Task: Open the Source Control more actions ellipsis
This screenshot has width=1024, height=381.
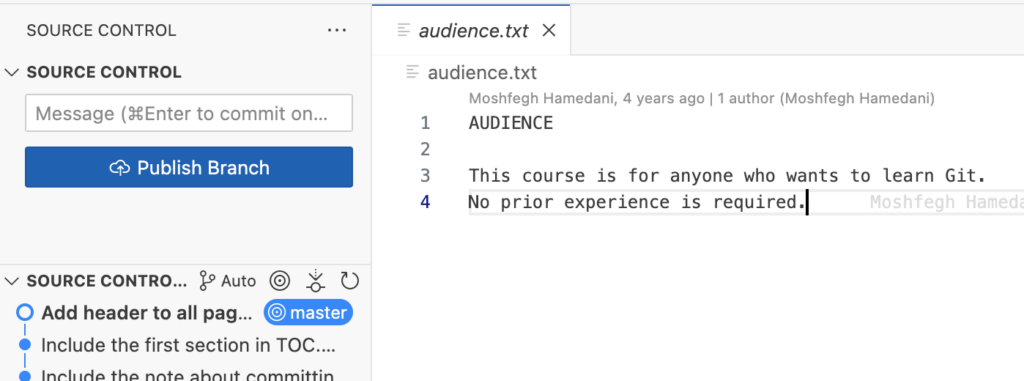Action: click(x=337, y=31)
